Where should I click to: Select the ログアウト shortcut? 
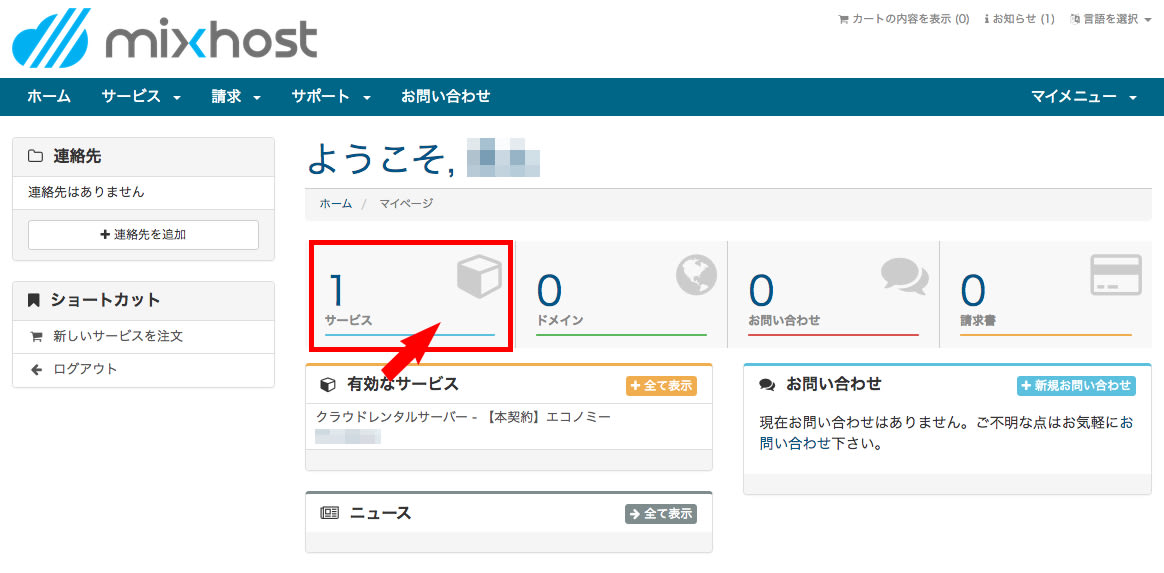coord(143,370)
